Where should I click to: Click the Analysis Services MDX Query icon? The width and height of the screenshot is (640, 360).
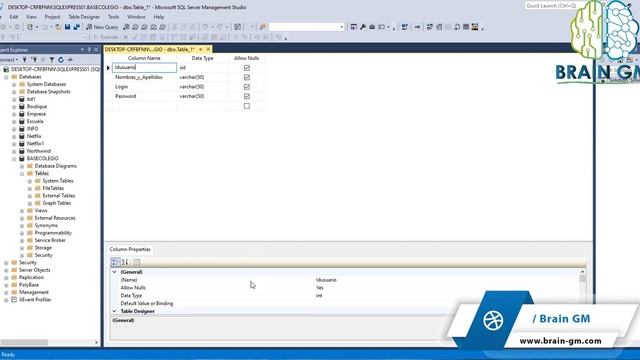(135, 27)
